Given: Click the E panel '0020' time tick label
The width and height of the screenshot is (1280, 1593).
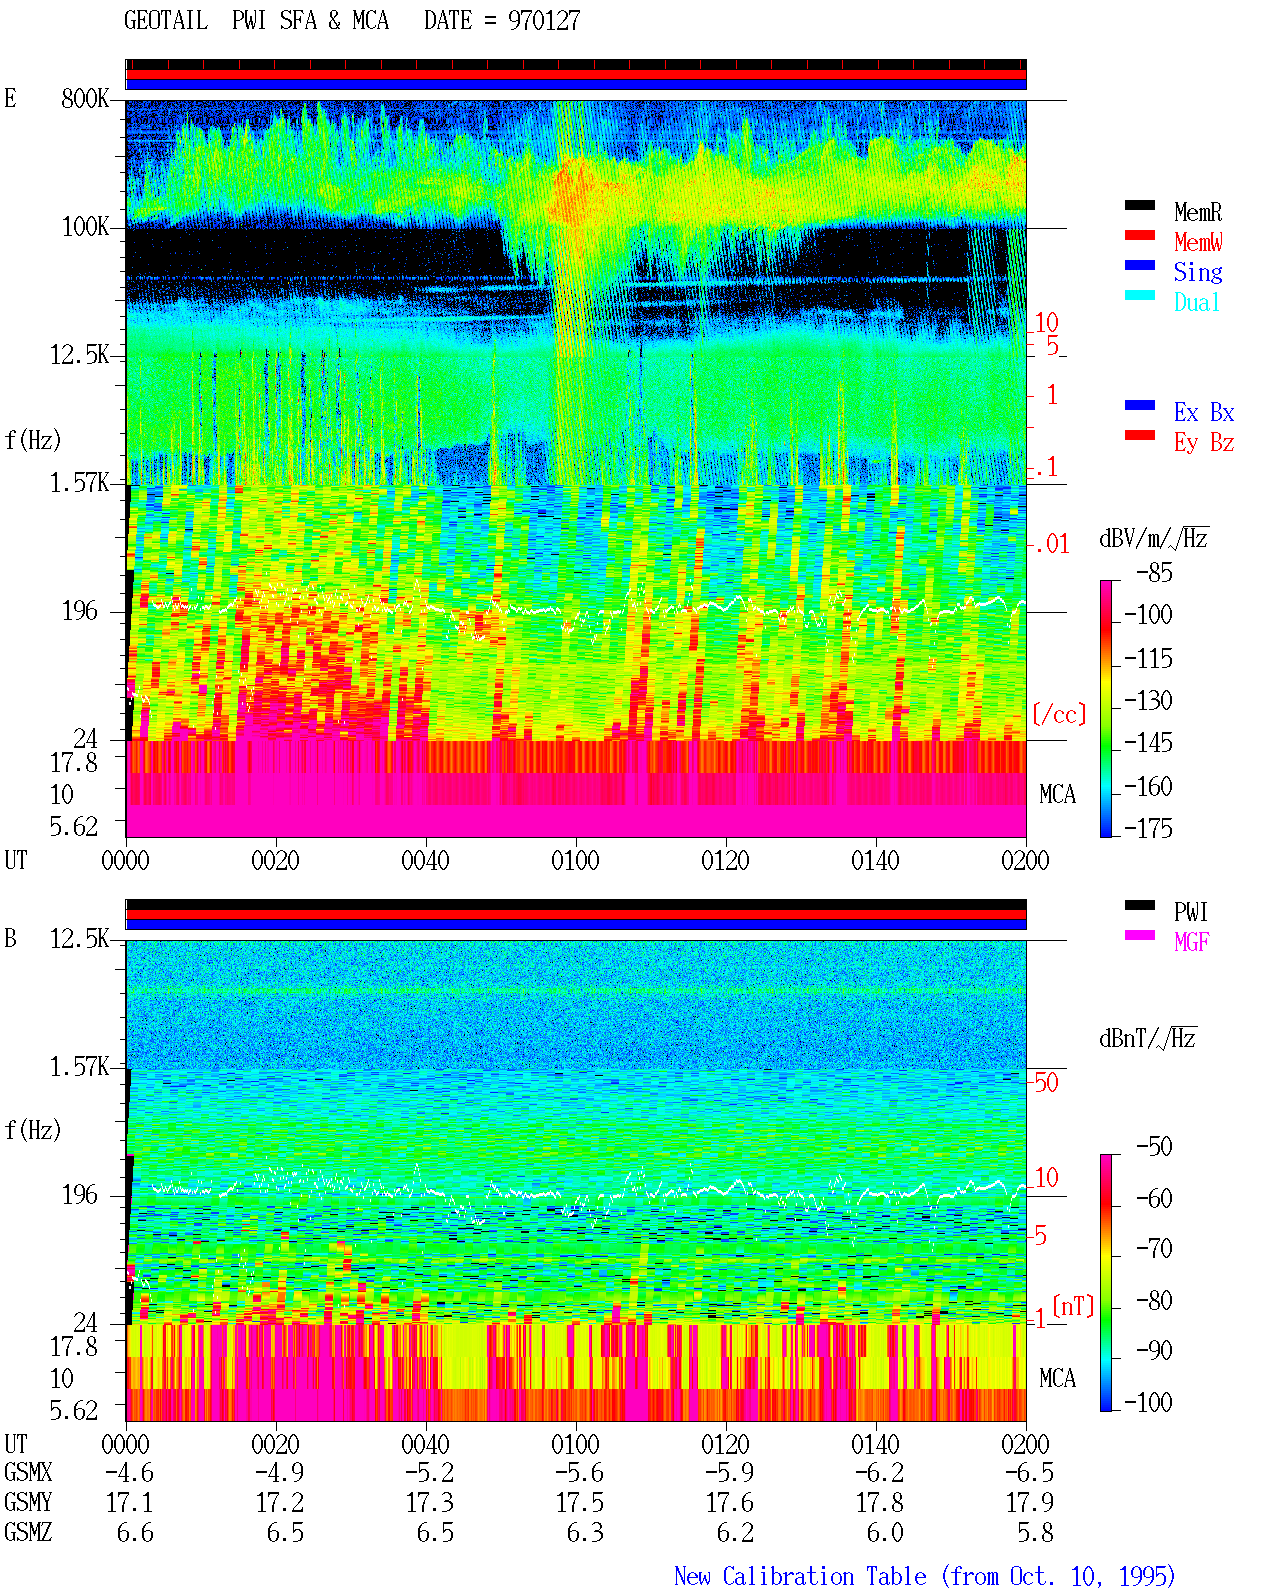Looking at the screenshot, I should tap(276, 860).
